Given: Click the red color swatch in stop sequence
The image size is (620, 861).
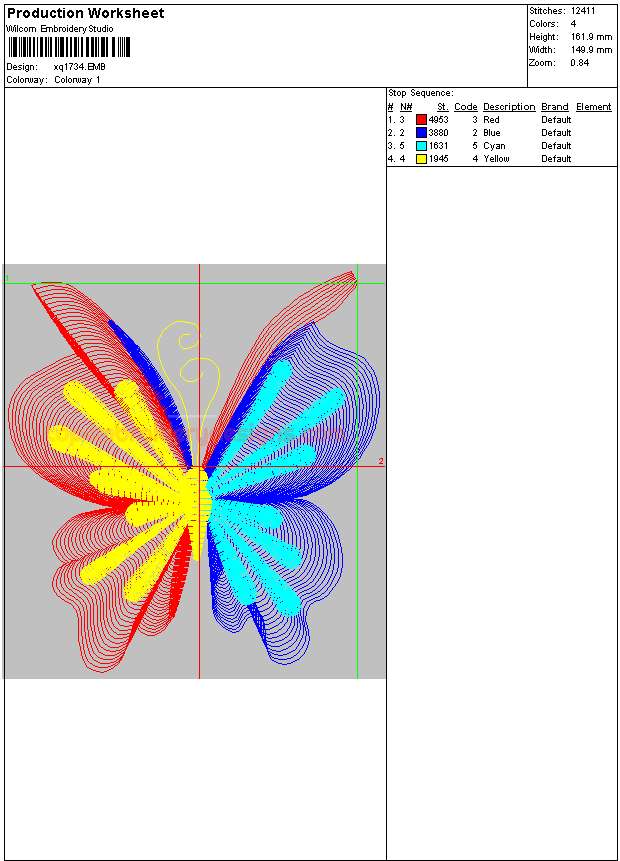Looking at the screenshot, I should pyautogui.click(x=421, y=120).
